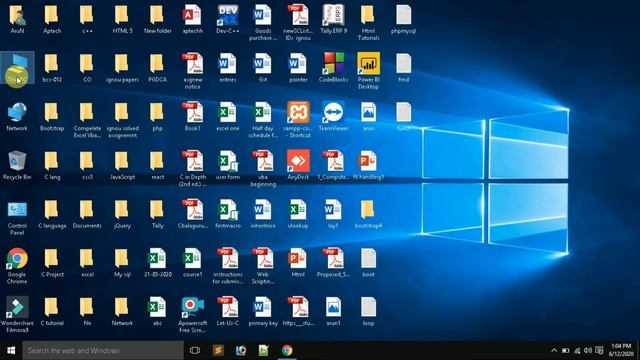Select the TeamViewer desktop icon
Screen dimensions: 640x360
pos(333,116)
